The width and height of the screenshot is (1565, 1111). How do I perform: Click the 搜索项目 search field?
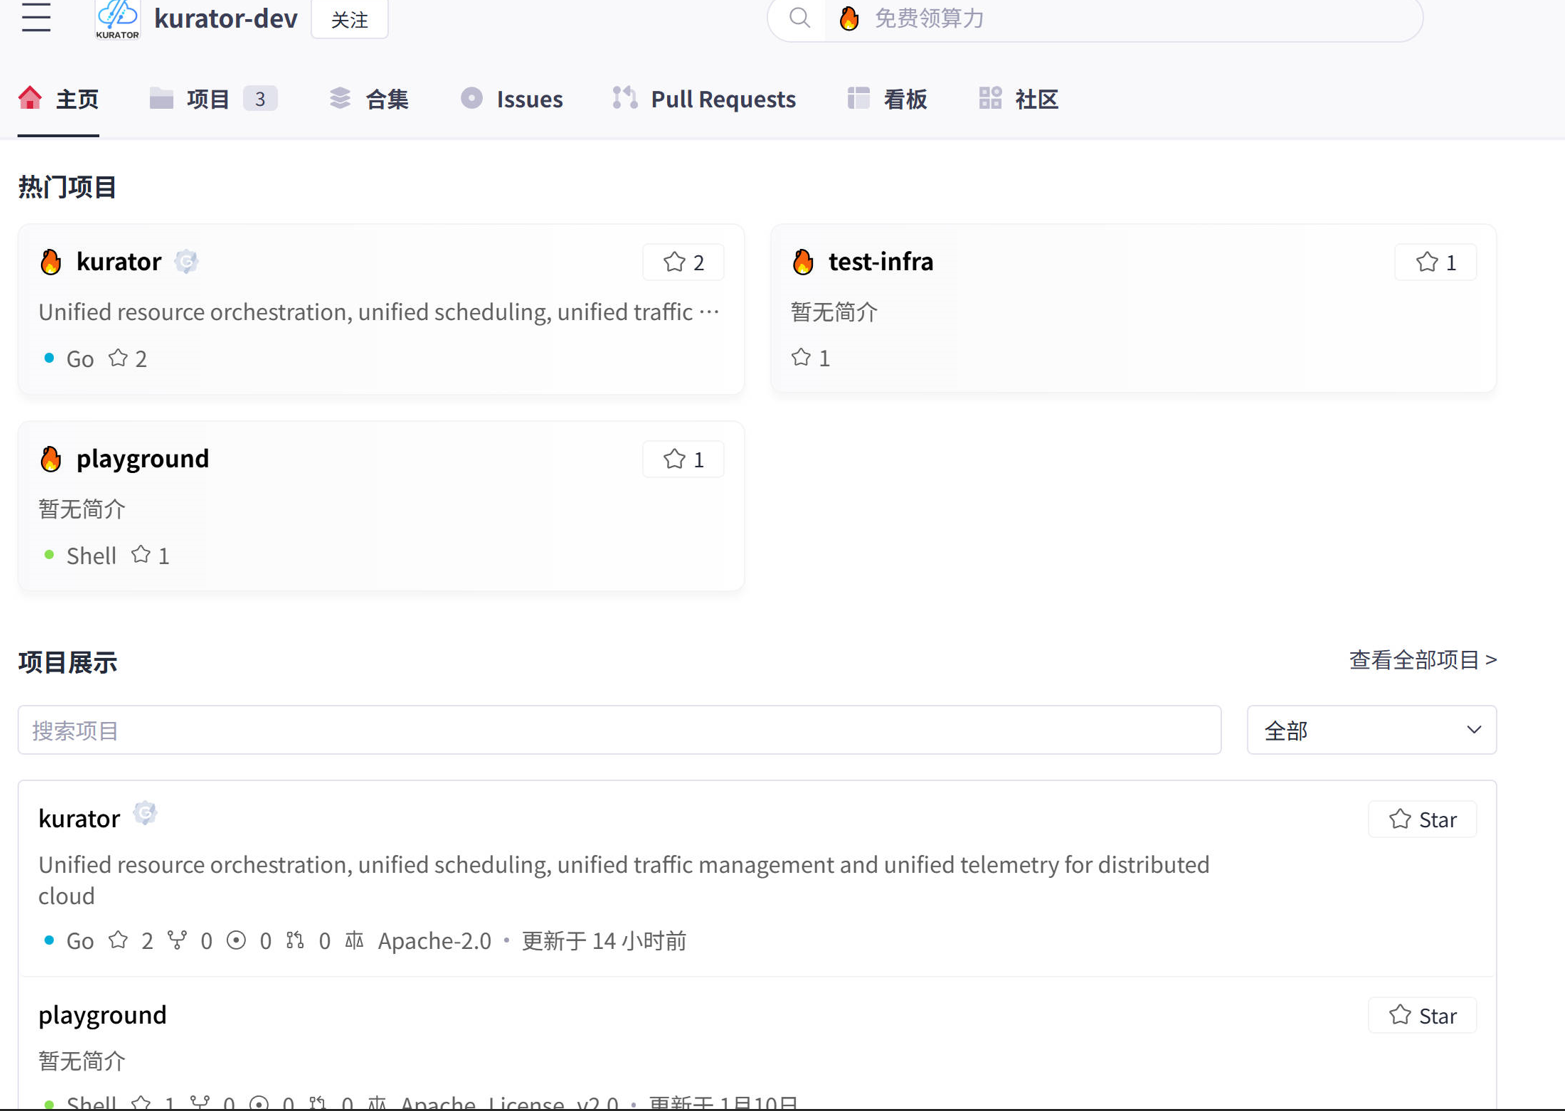(x=619, y=730)
